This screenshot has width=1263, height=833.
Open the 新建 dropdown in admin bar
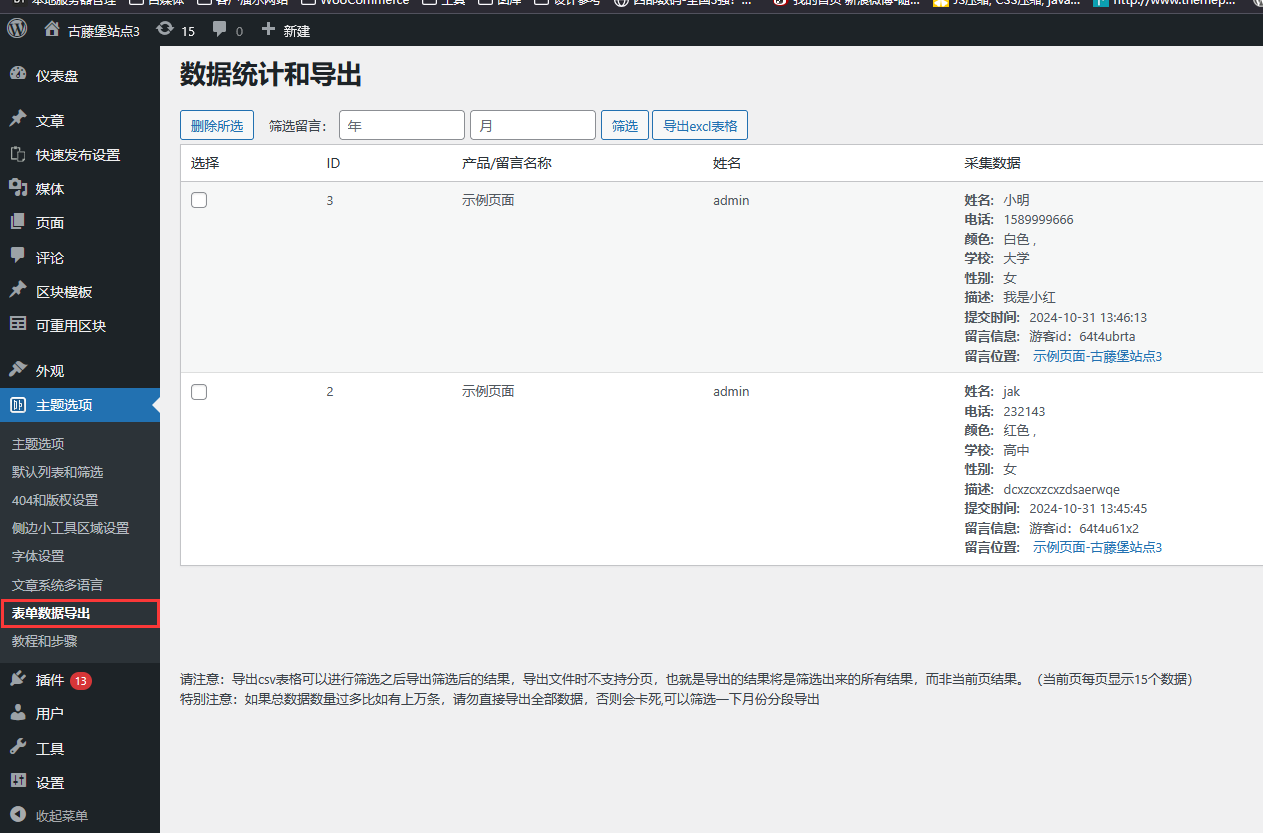pyautogui.click(x=286, y=30)
